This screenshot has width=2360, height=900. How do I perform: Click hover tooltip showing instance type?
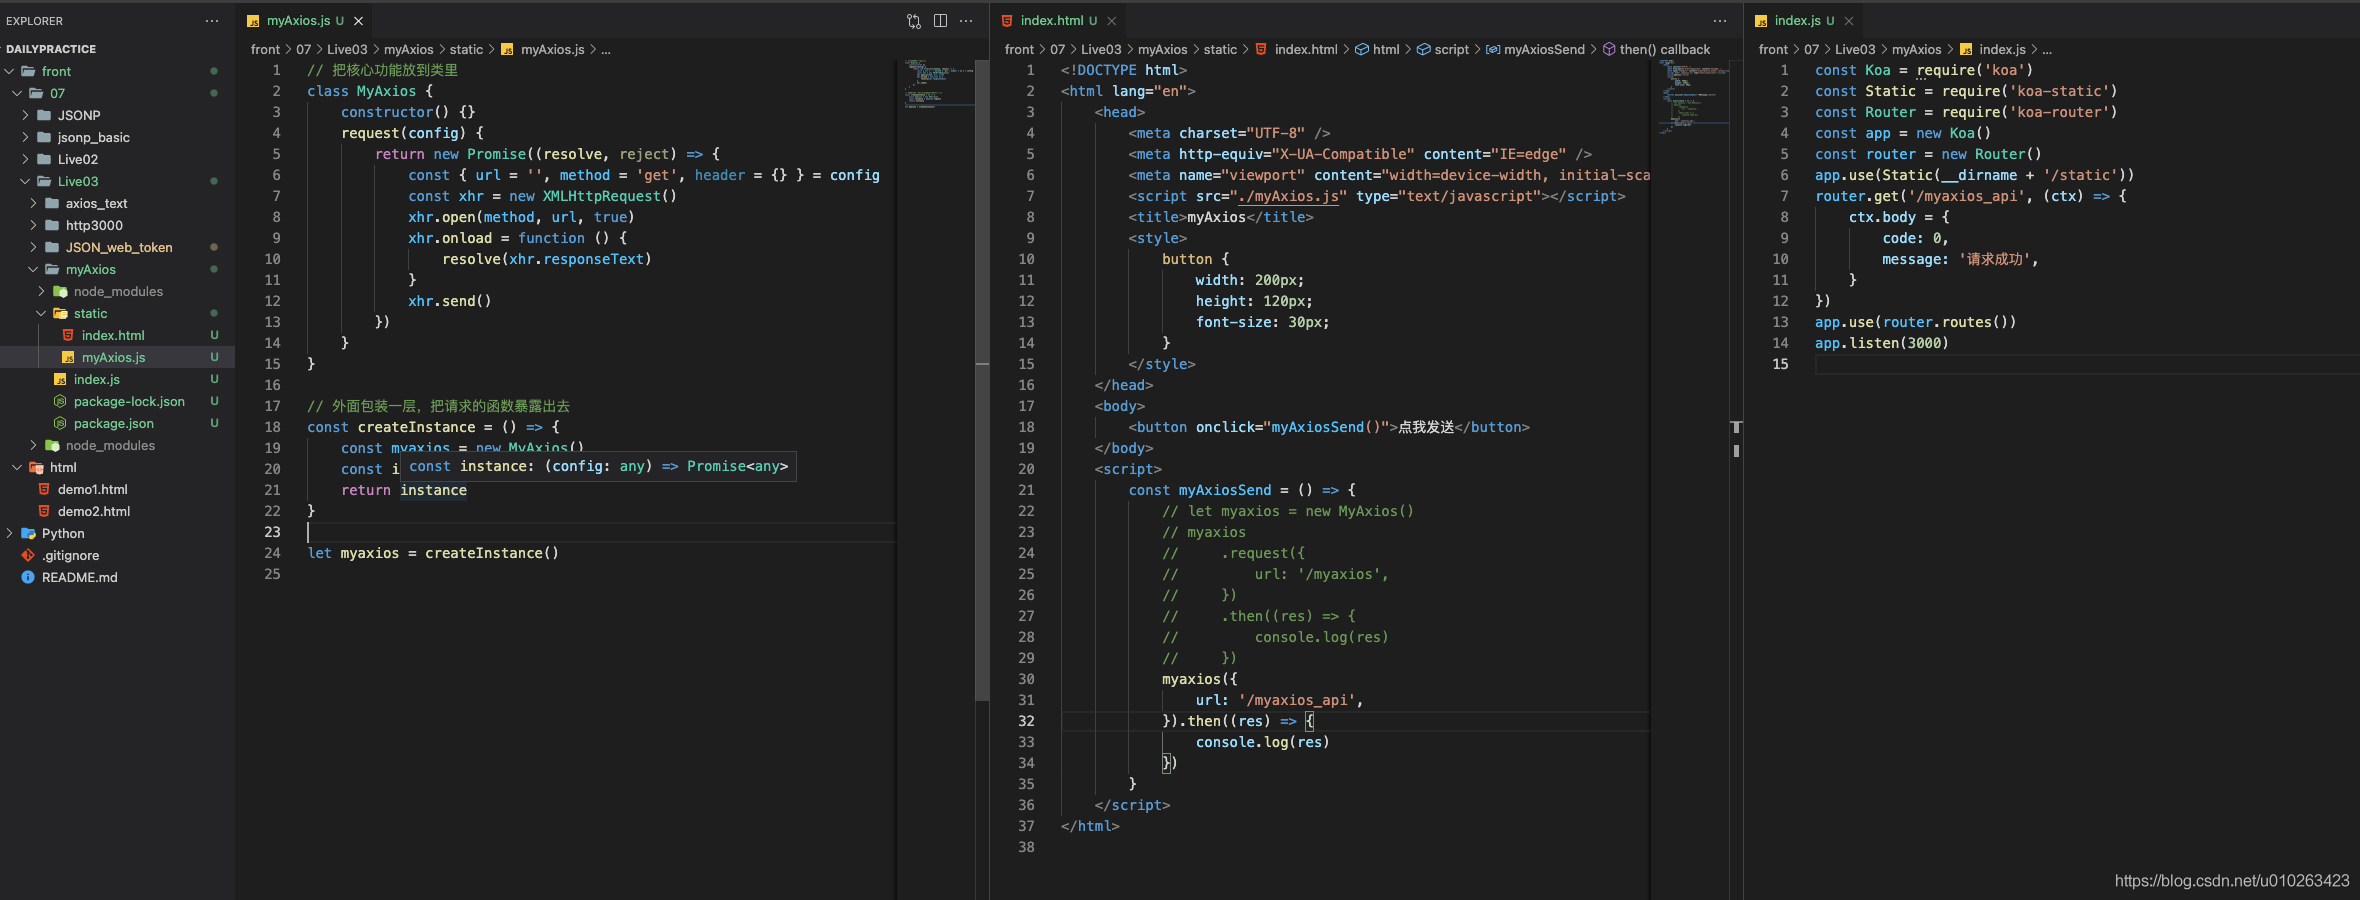[598, 467]
